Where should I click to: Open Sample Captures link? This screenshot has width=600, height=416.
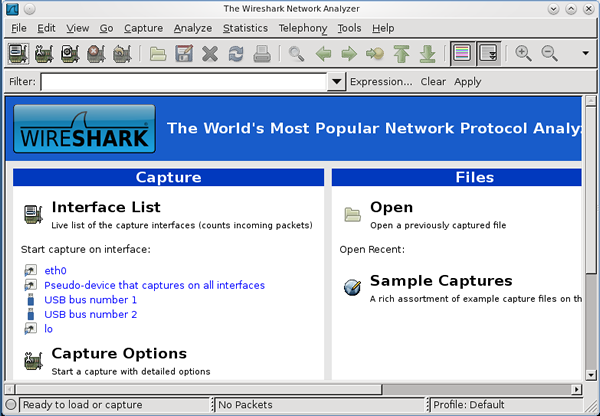pyautogui.click(x=441, y=281)
